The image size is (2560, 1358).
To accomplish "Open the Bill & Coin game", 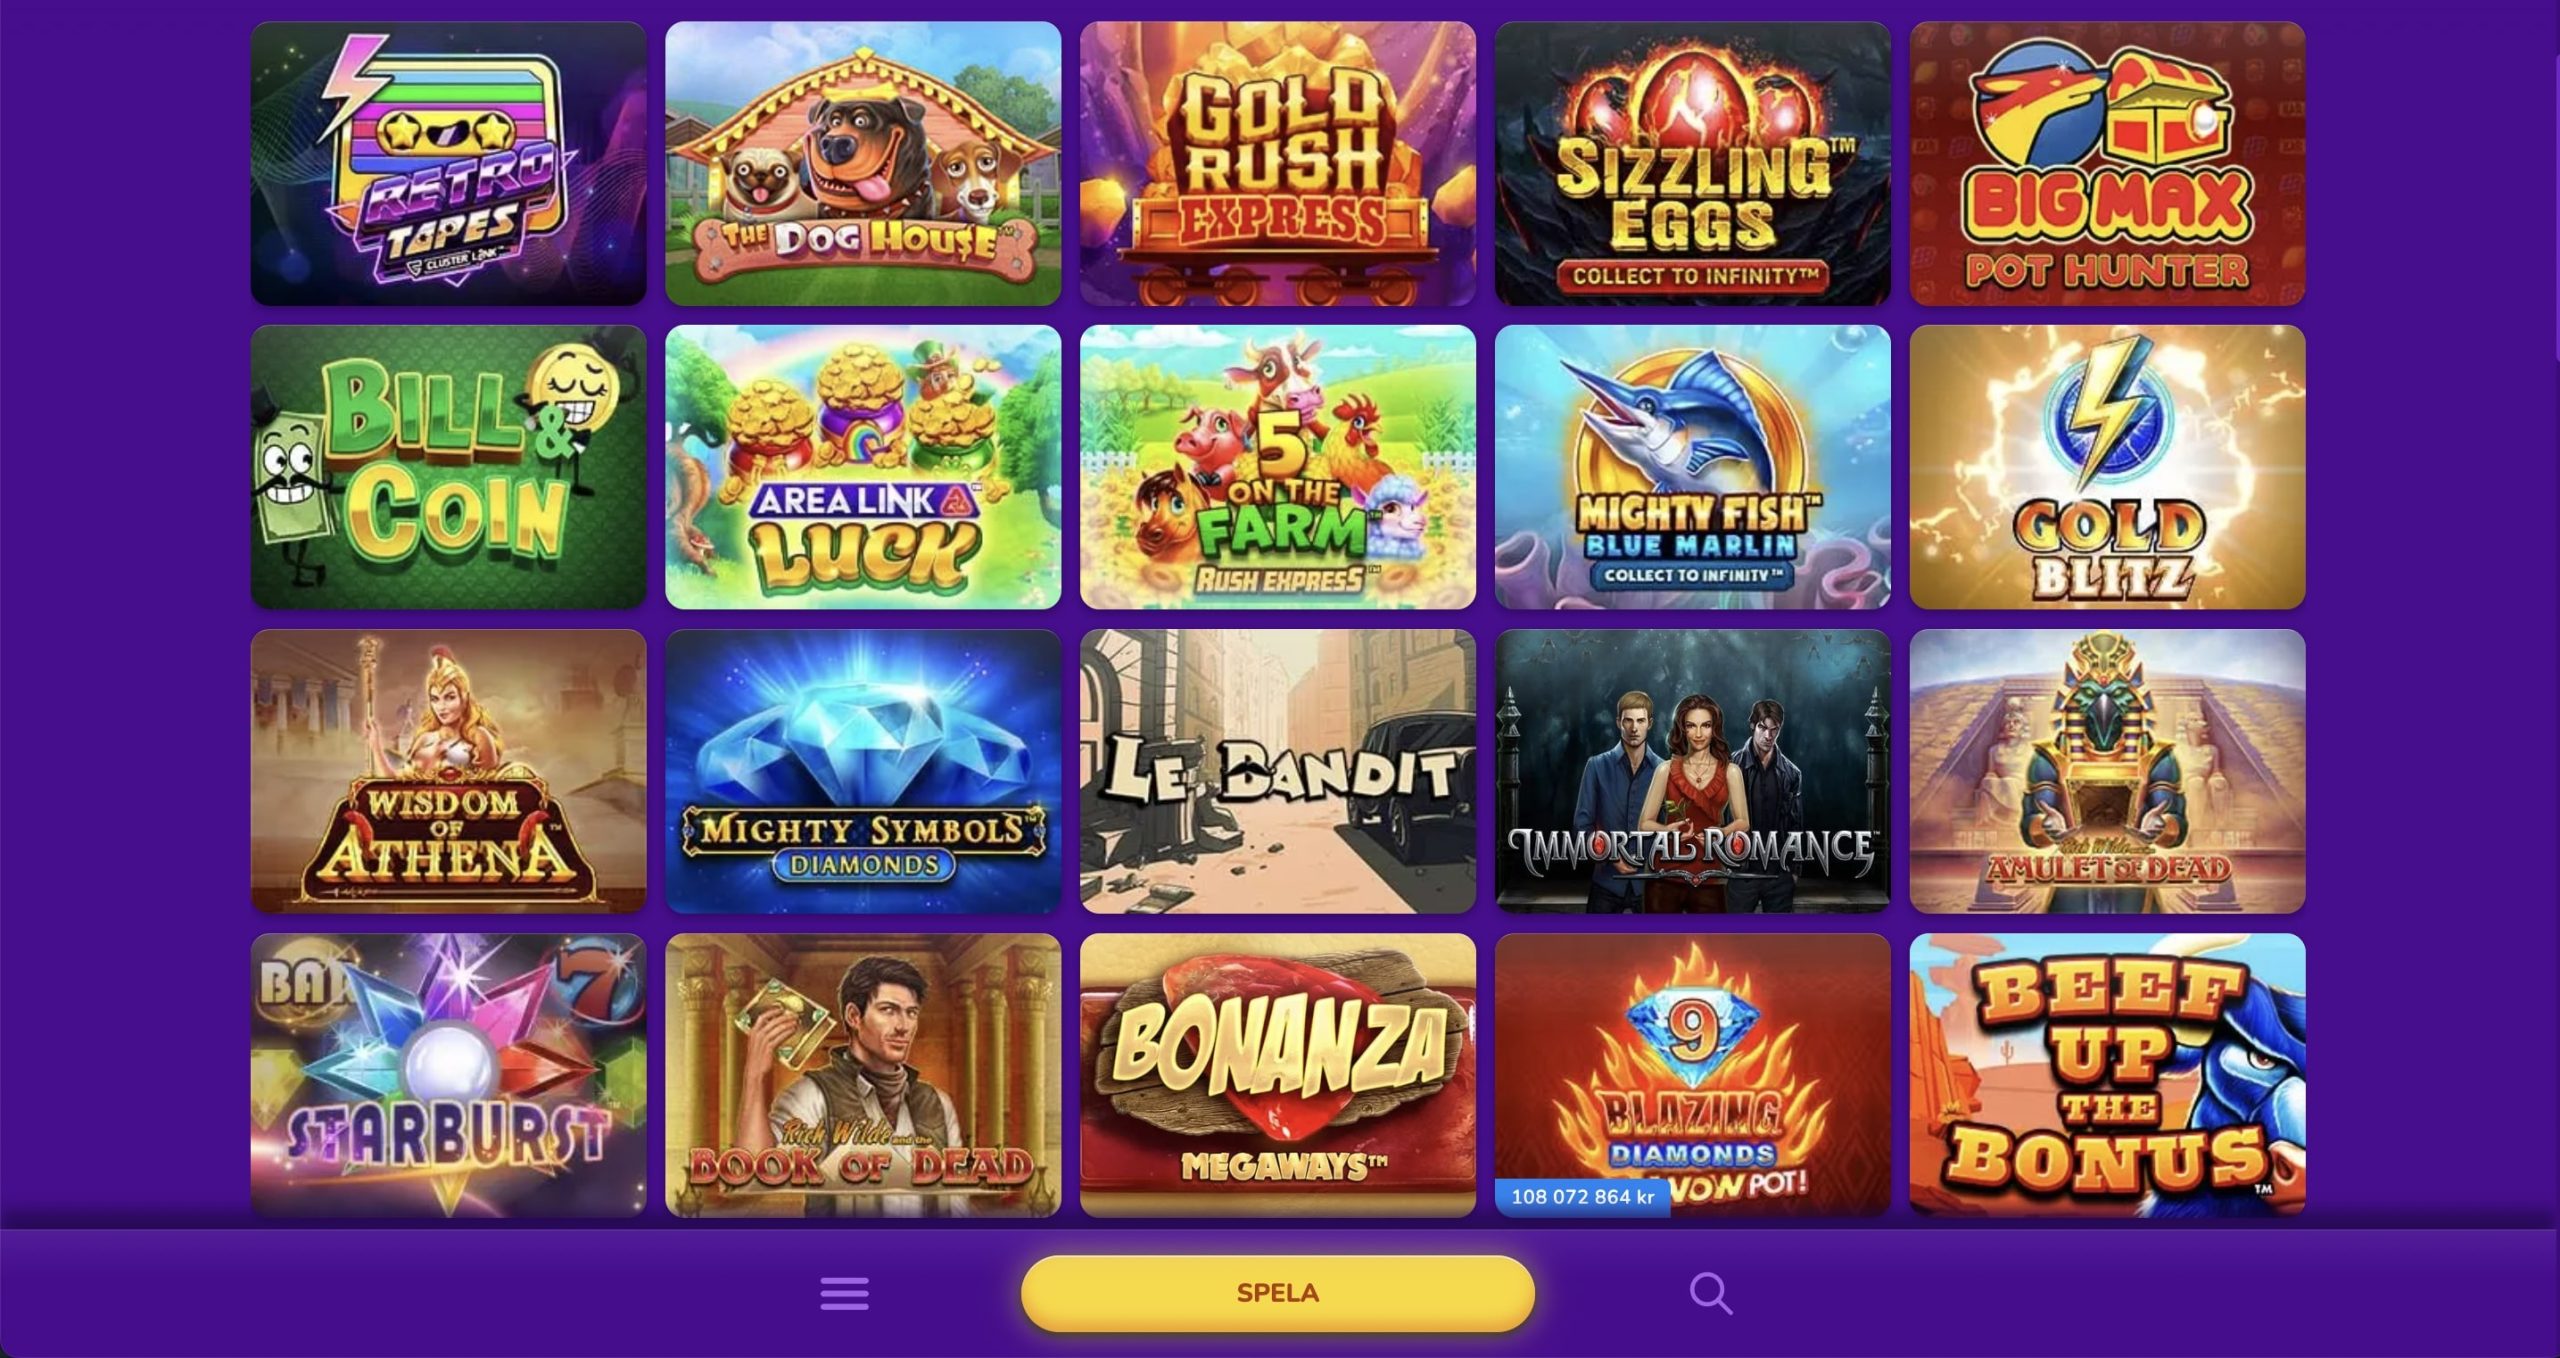I will [x=448, y=467].
